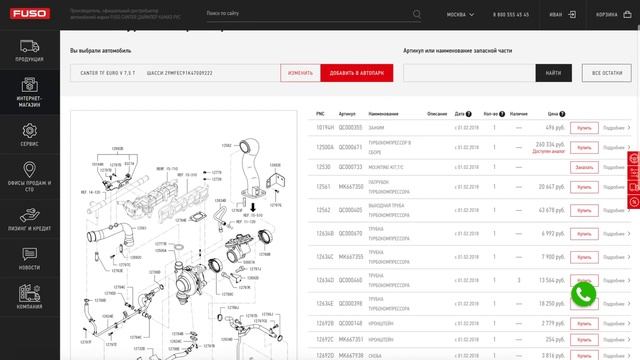Click the Изменить vehicle button
Viewport: 640px width, 360px height.
pyautogui.click(x=300, y=73)
